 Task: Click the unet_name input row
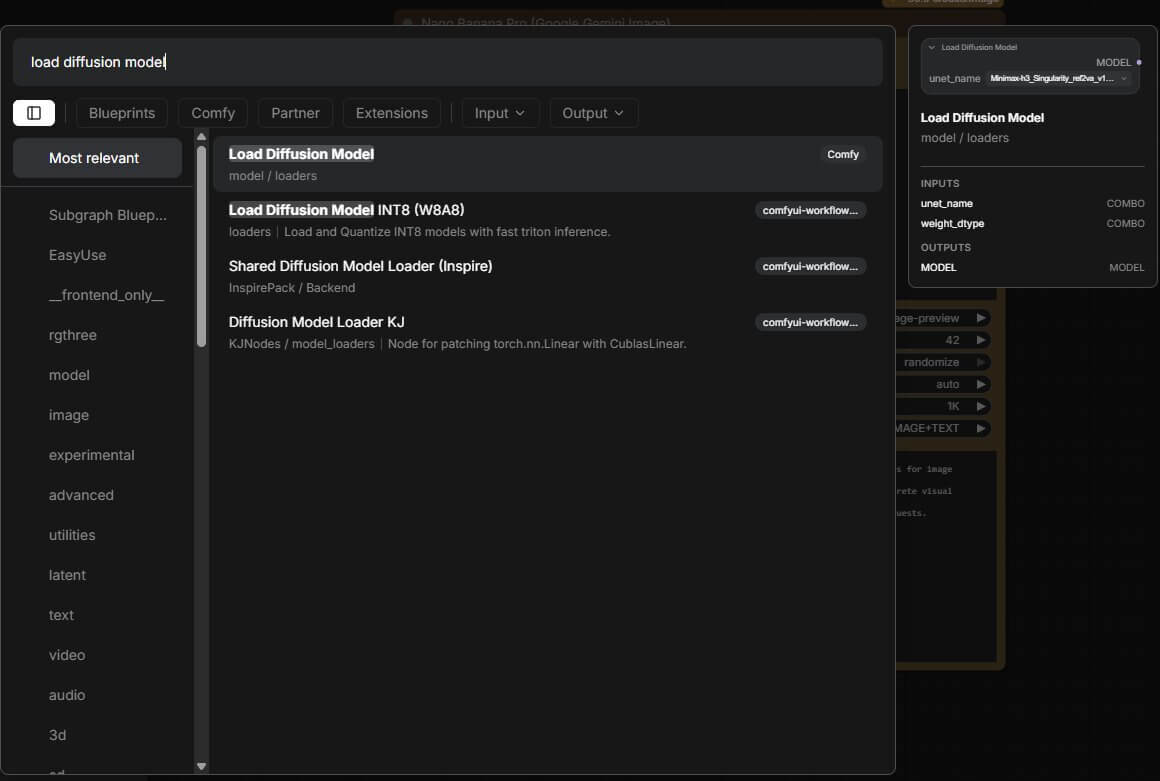click(x=1032, y=203)
